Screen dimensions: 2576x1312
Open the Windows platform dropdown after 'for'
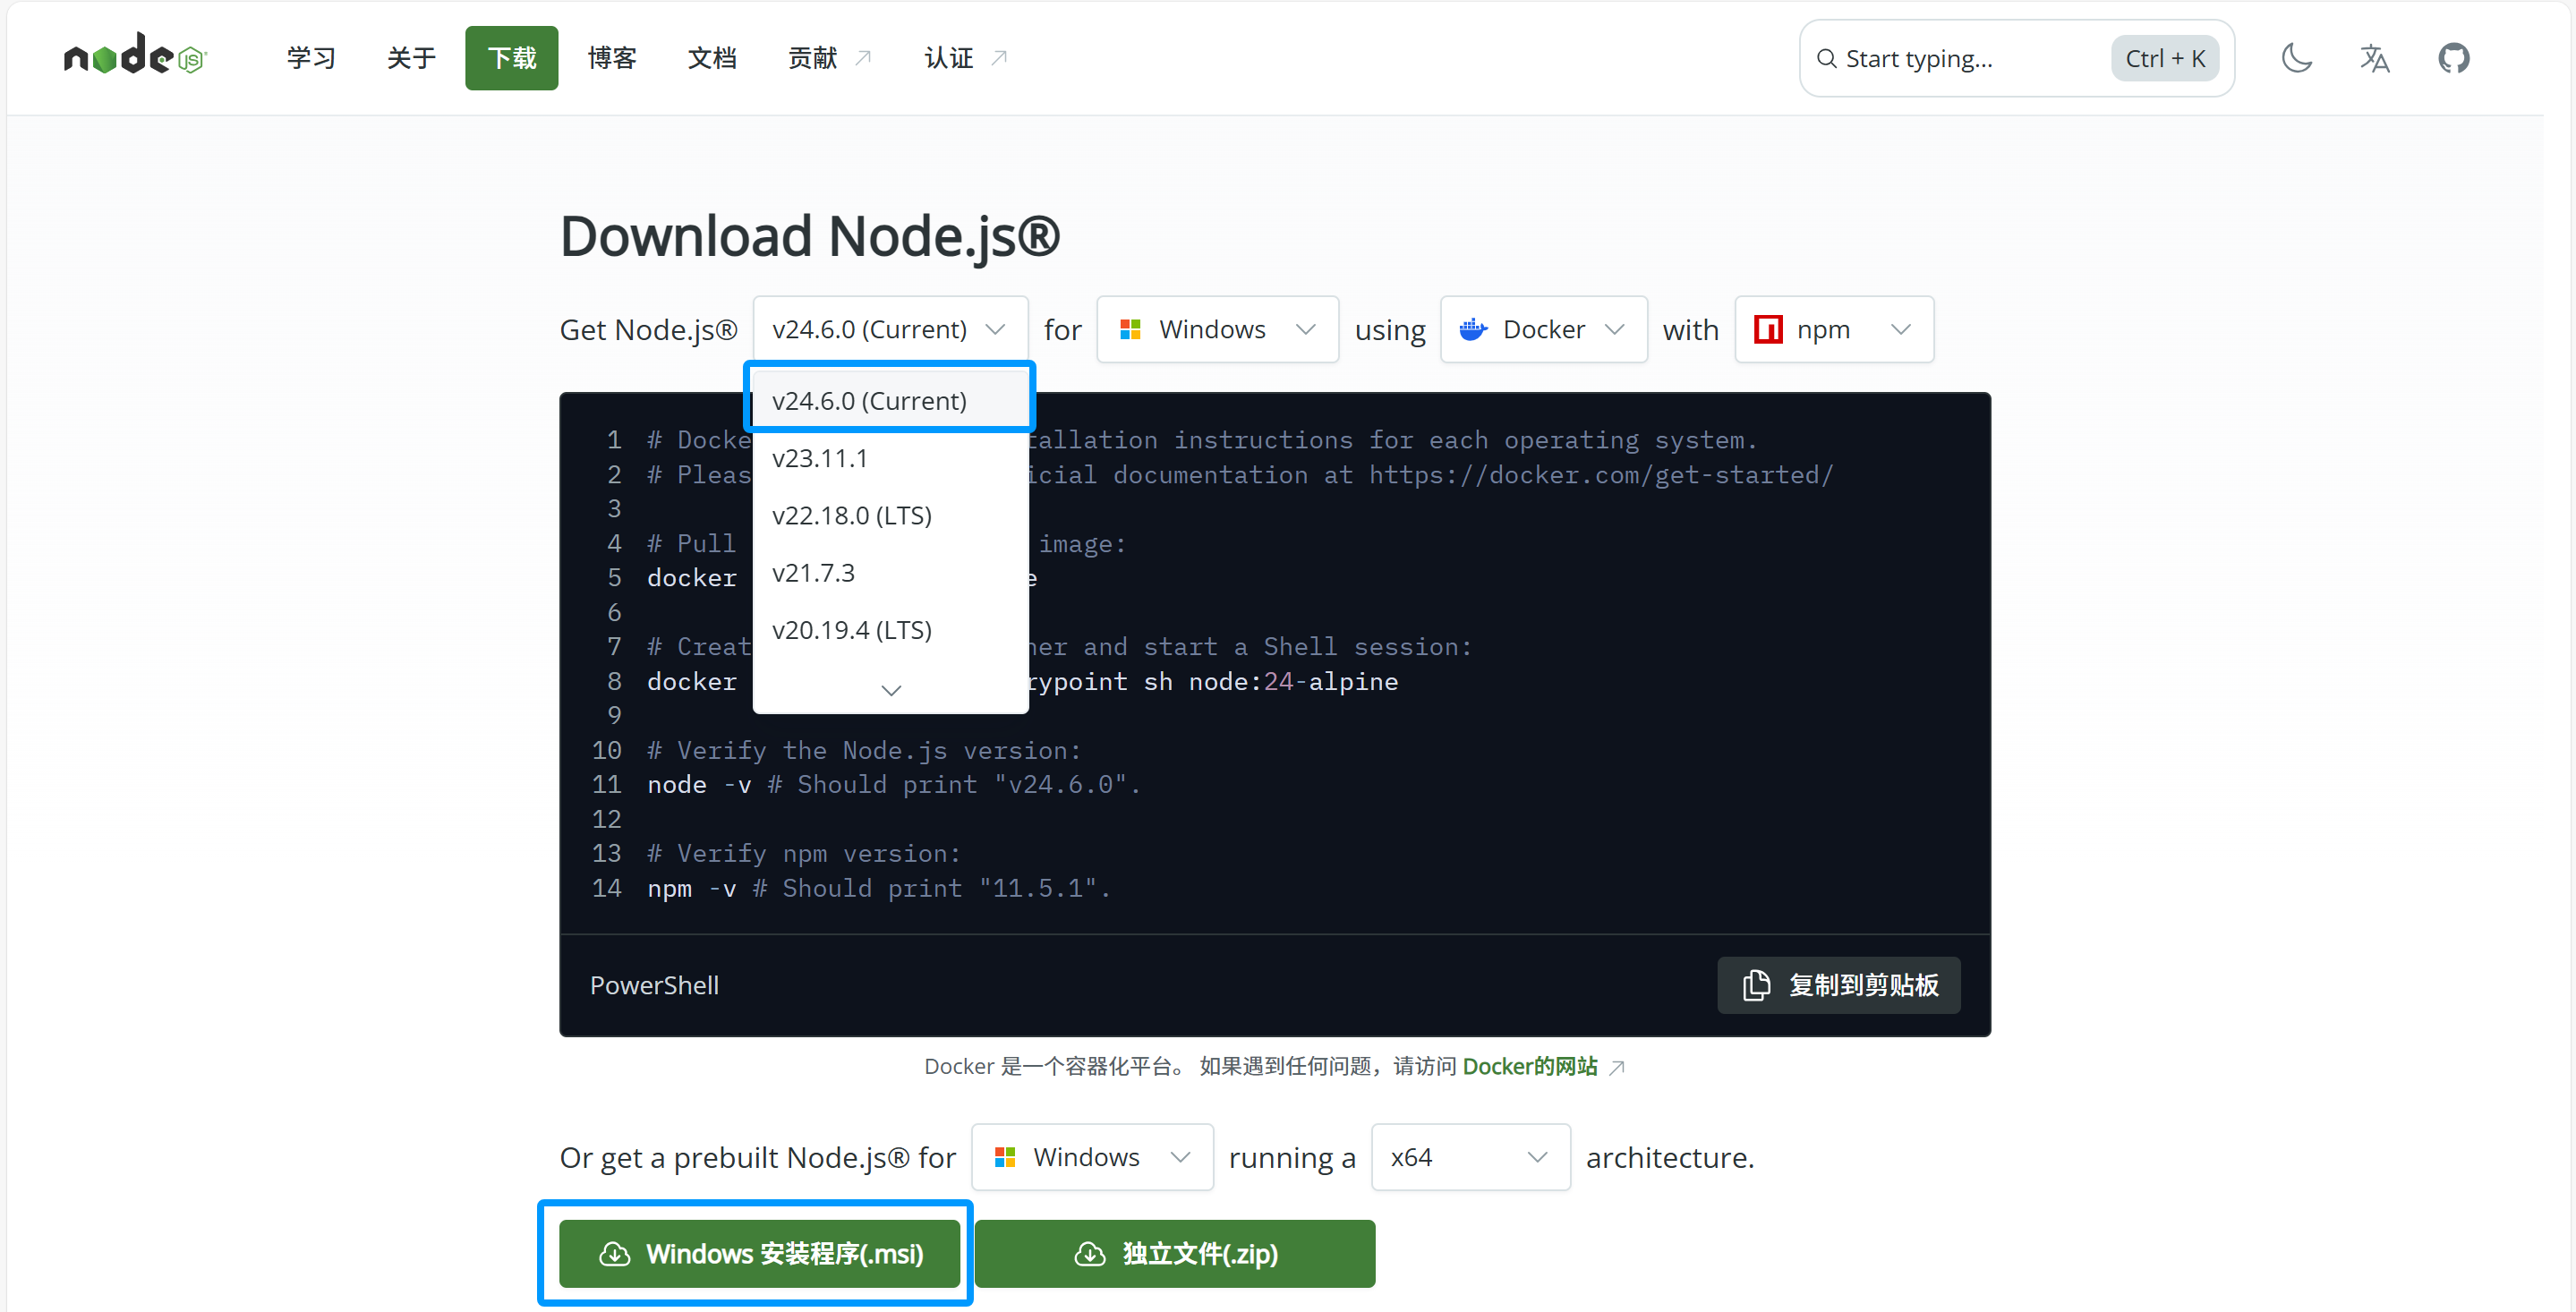pyautogui.click(x=1217, y=329)
